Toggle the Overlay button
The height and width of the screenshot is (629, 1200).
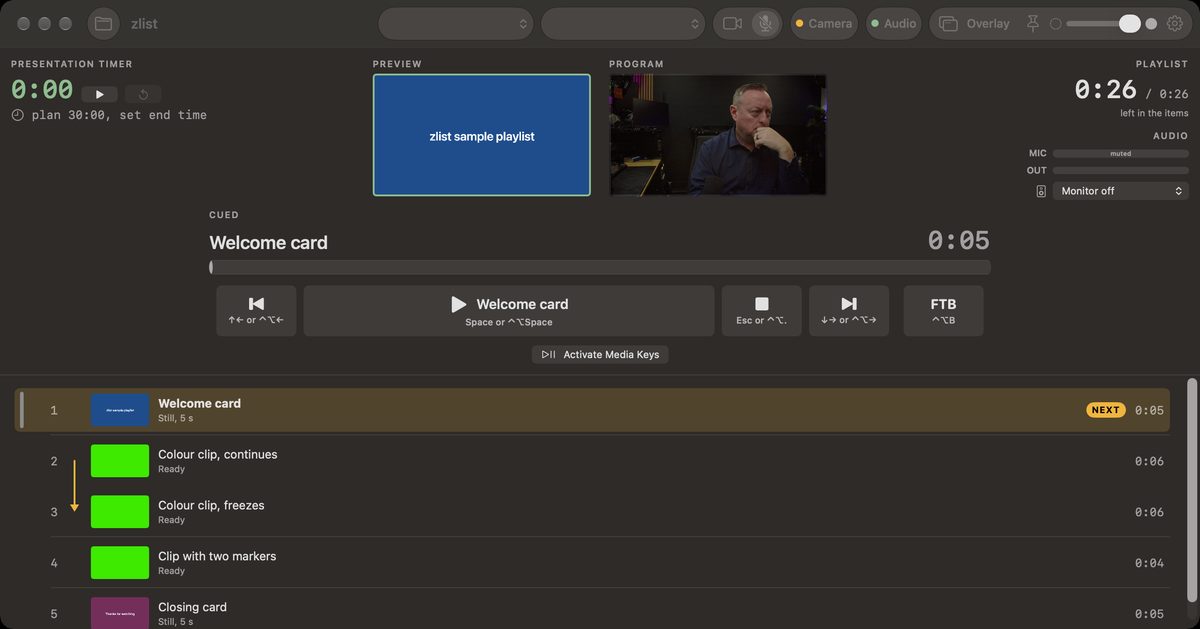(975, 23)
